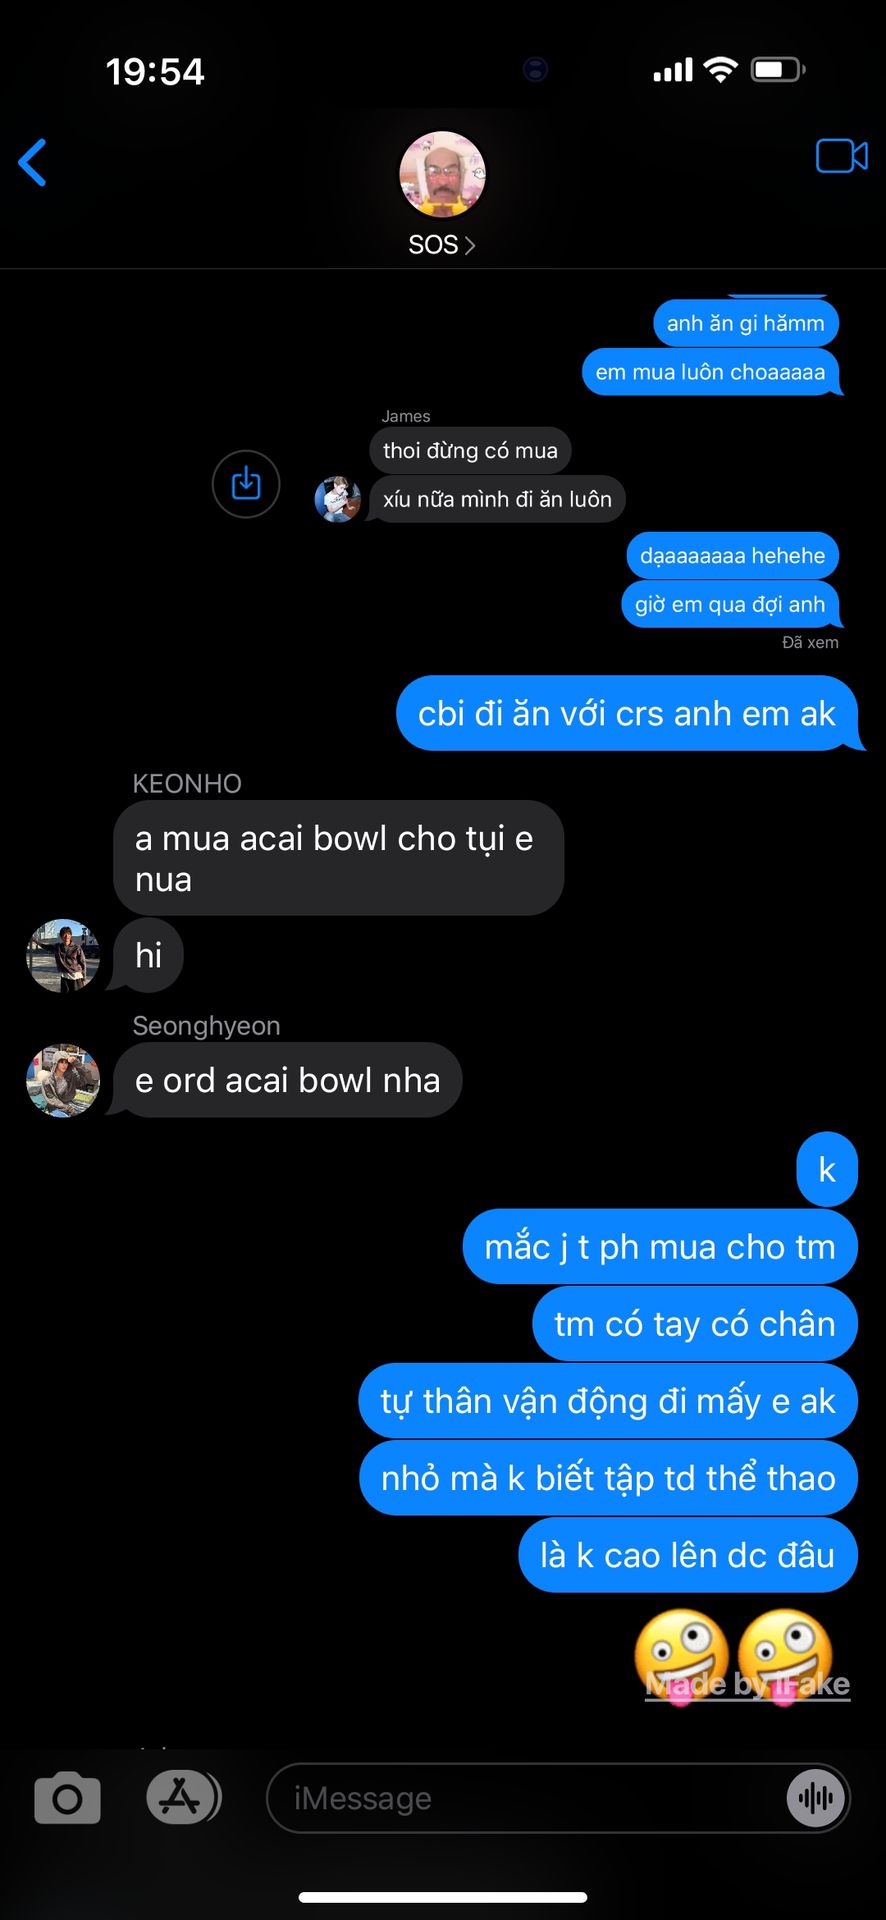Open the camera icon beside input
The image size is (886, 1920).
[68, 1798]
